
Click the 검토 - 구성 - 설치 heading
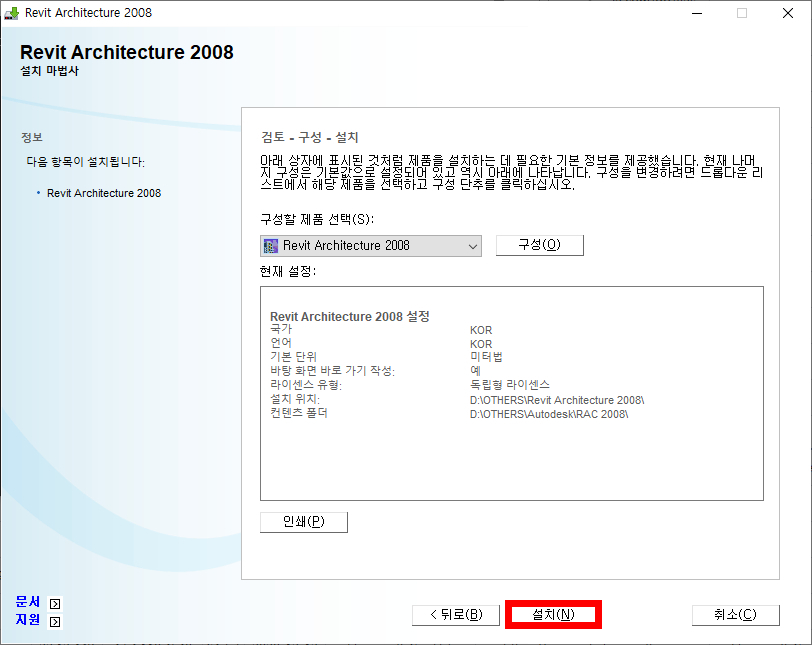(x=310, y=137)
